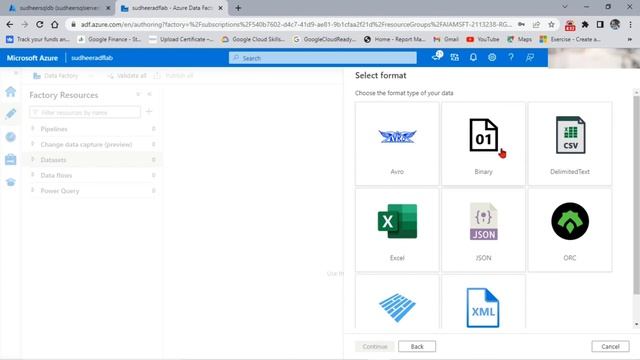Screen dimensions: 640x360
Task: Select the Excel format tile
Action: click(x=397, y=230)
